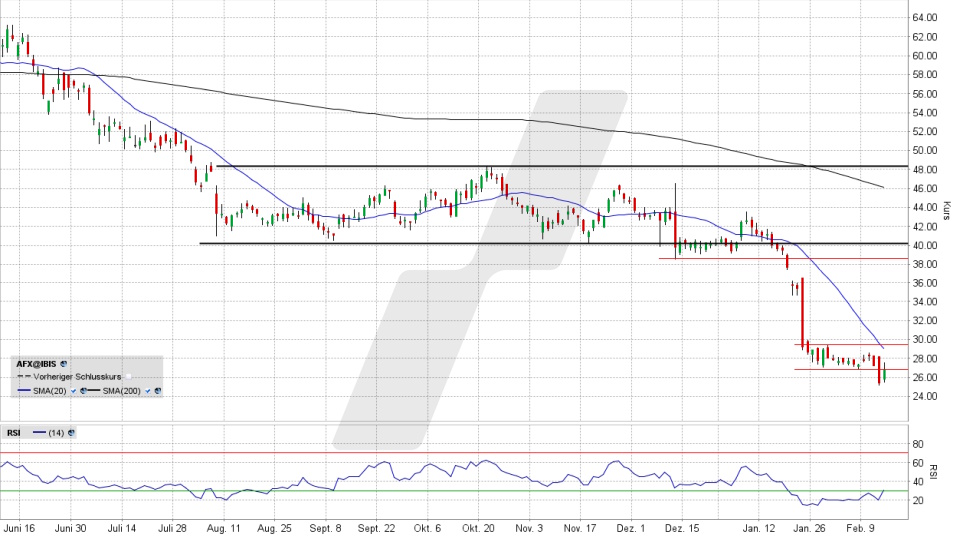This screenshot has width=960, height=540.
Task: Click the AFX@IBIS symbol label
Action: coord(36,364)
